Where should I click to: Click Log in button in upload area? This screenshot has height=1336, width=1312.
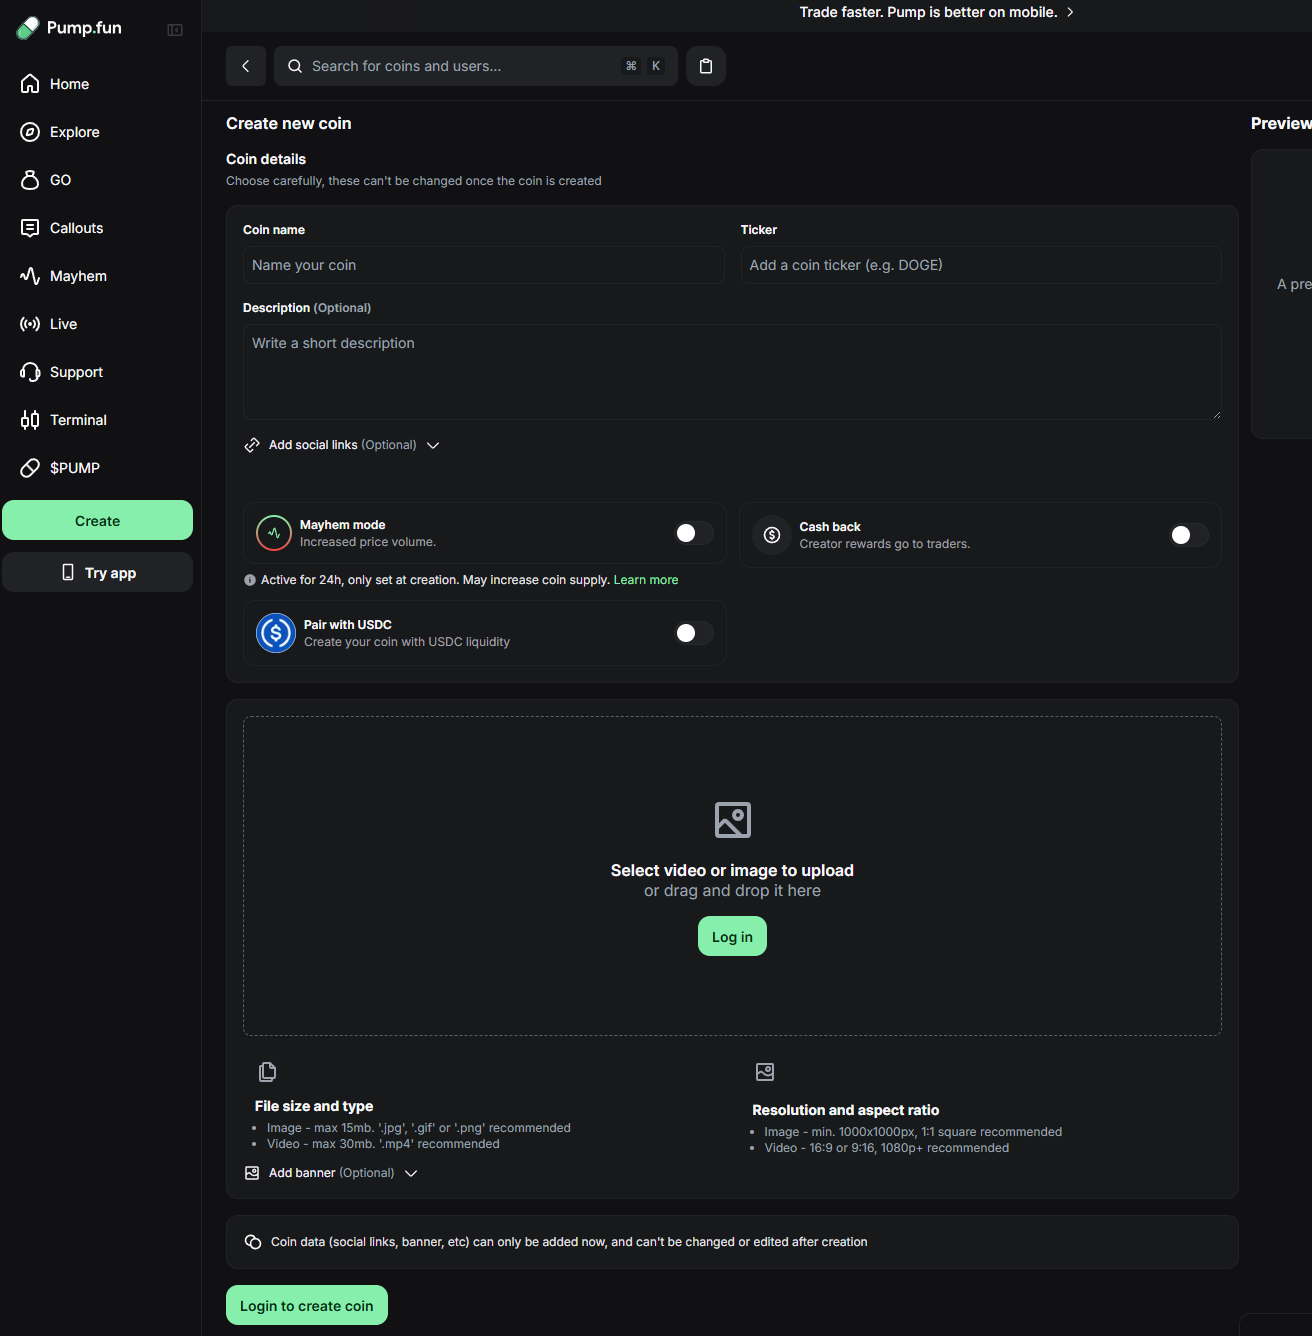click(x=732, y=936)
